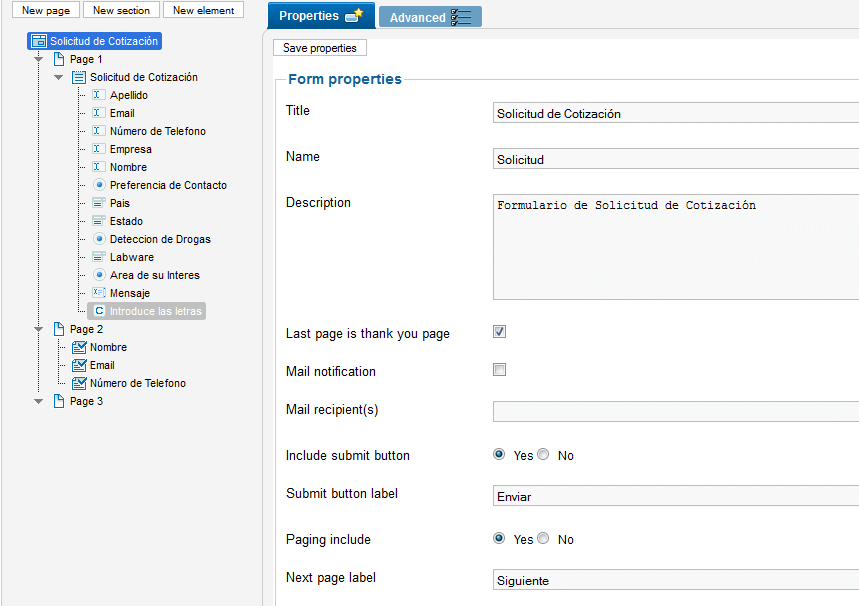Click the form icon beside root Solicitud de Cotización
The image size is (859, 606).
coord(38,41)
